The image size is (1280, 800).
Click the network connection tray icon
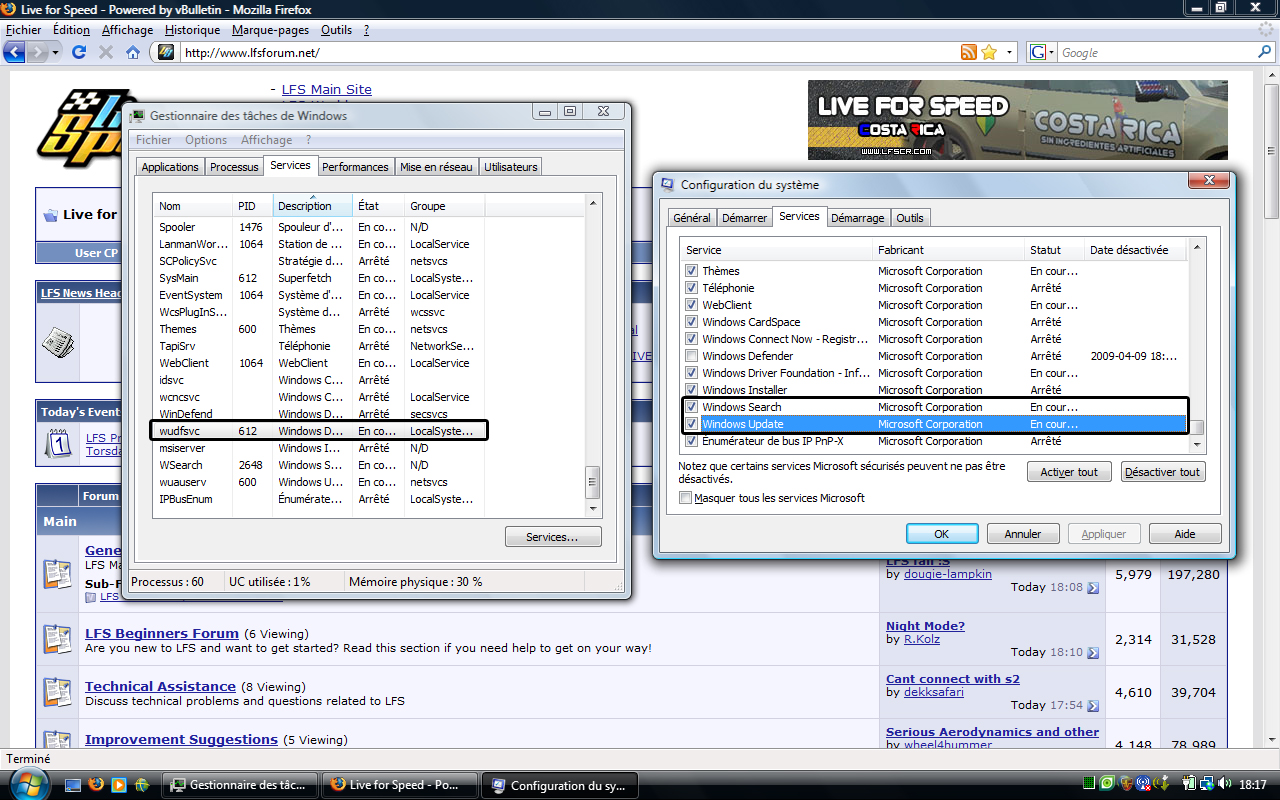[x=1208, y=785]
